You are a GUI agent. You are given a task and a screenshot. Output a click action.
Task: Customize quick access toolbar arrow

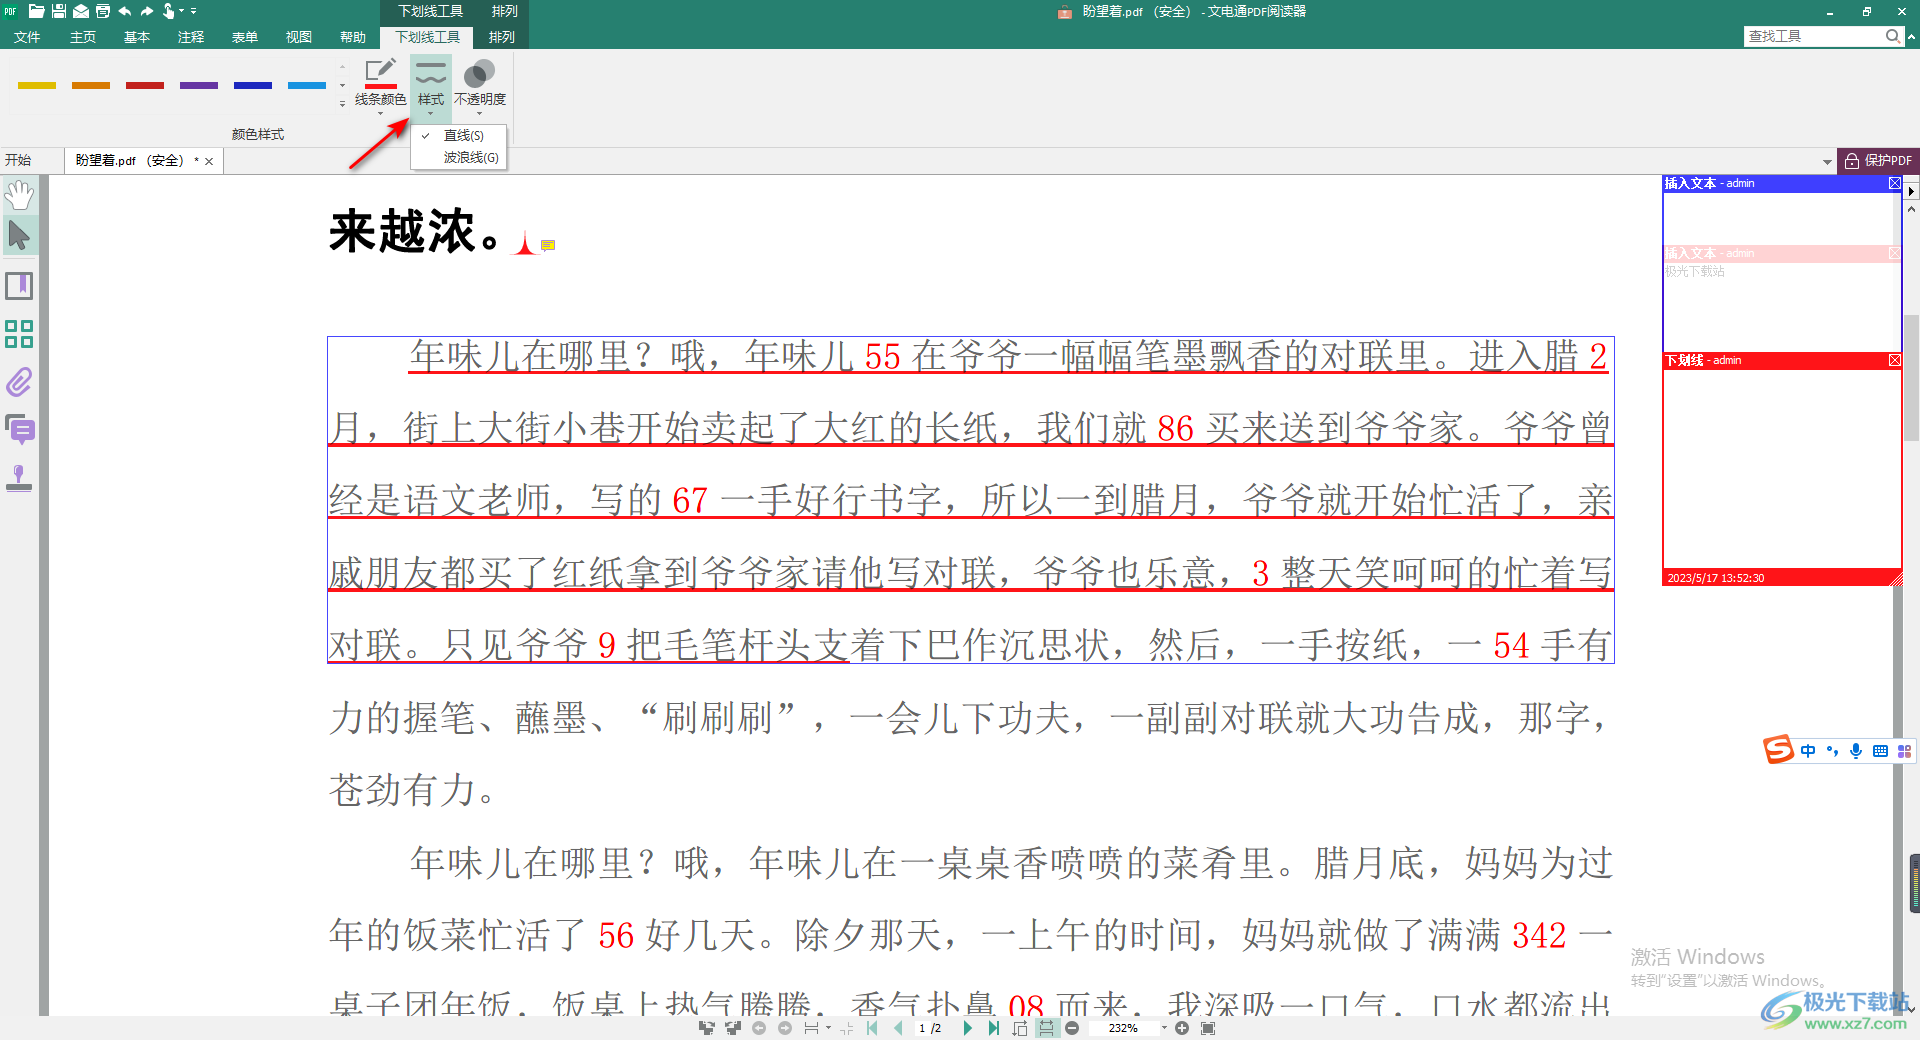coord(193,11)
